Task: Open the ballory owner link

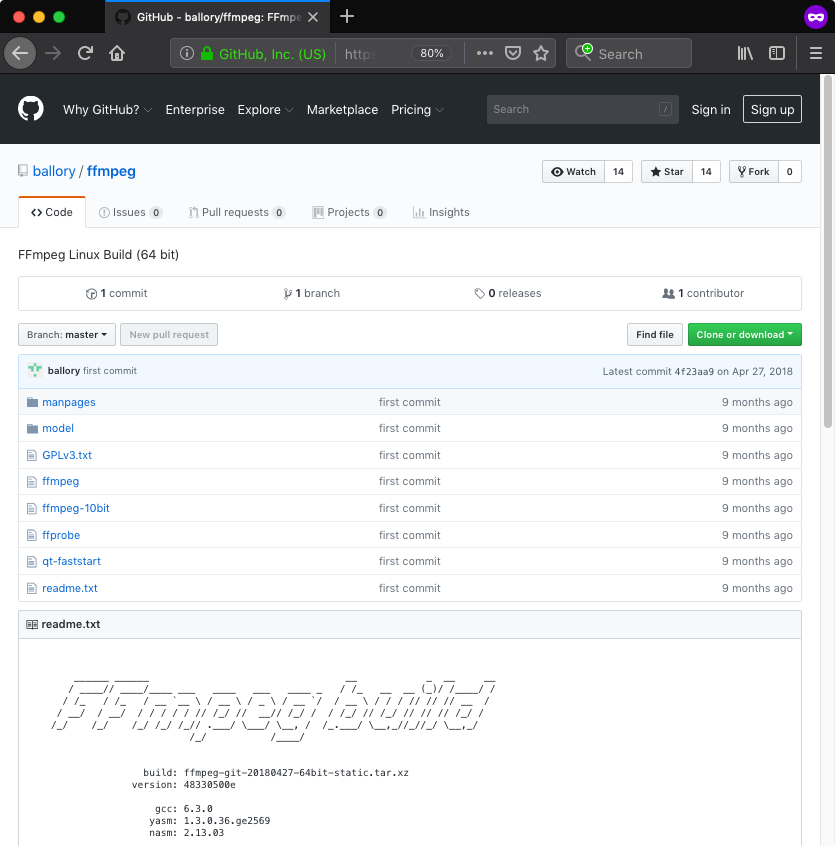Action: pyautogui.click(x=54, y=171)
